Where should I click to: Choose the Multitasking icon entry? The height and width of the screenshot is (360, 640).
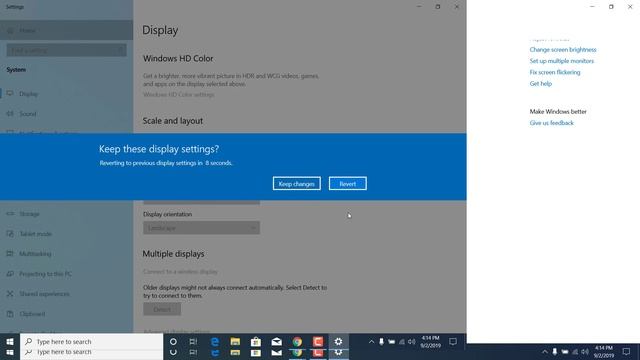10,253
